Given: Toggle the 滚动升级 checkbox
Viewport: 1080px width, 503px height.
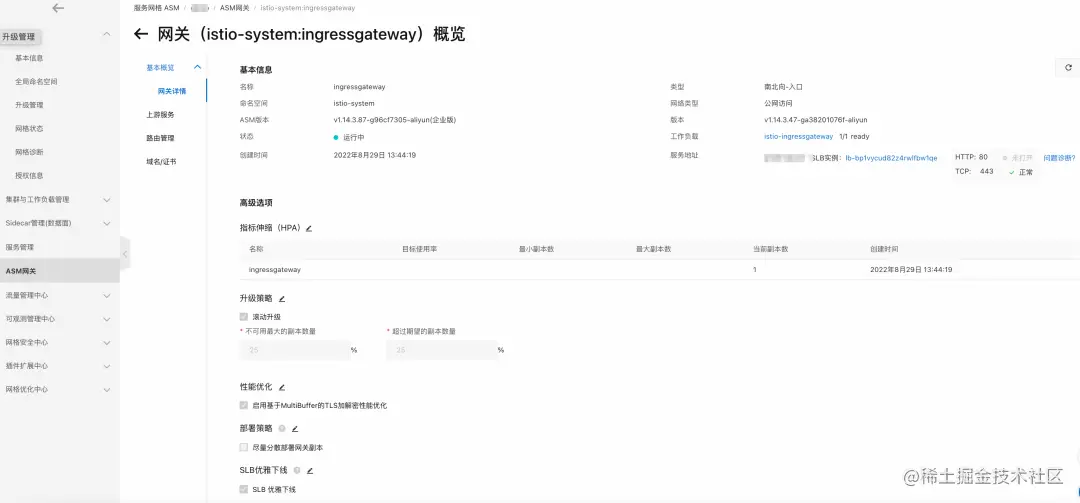Looking at the screenshot, I should [243, 317].
